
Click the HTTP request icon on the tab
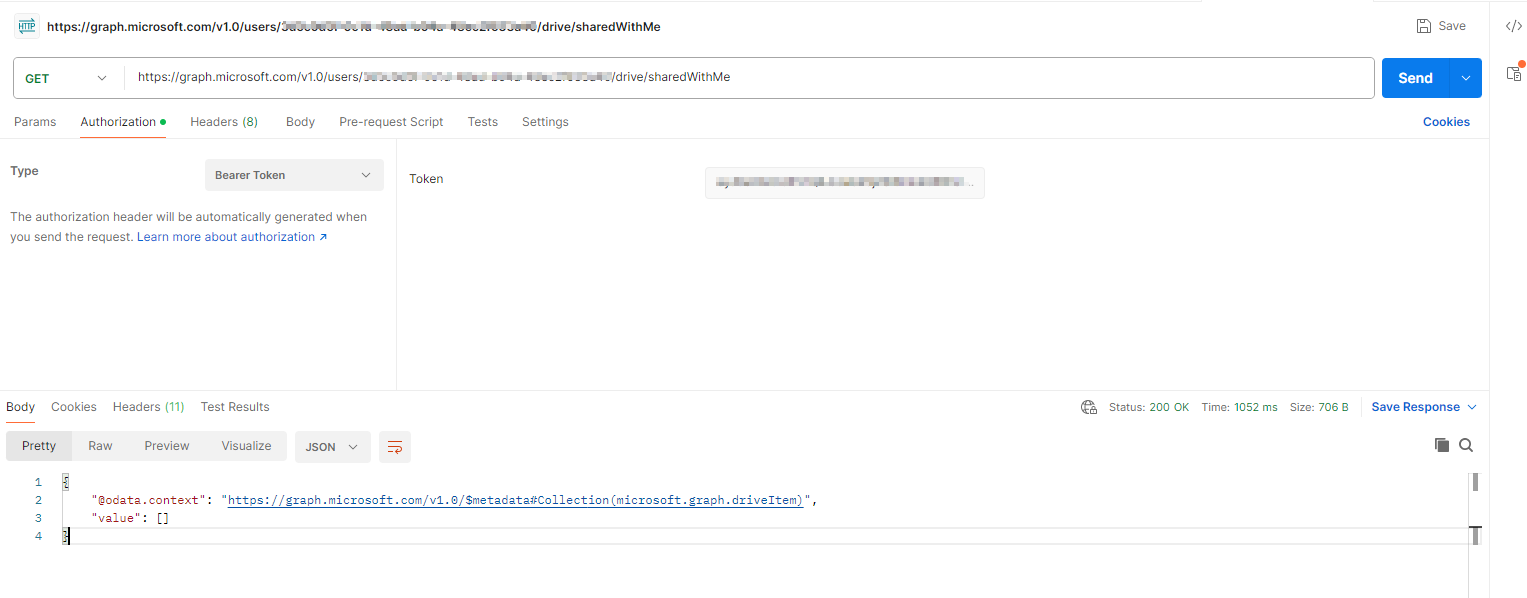[25, 26]
